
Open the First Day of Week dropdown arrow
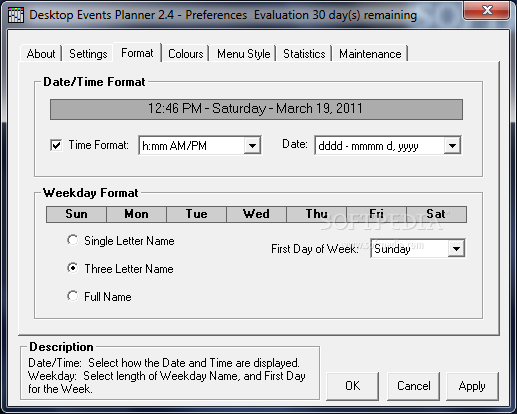pos(456,248)
